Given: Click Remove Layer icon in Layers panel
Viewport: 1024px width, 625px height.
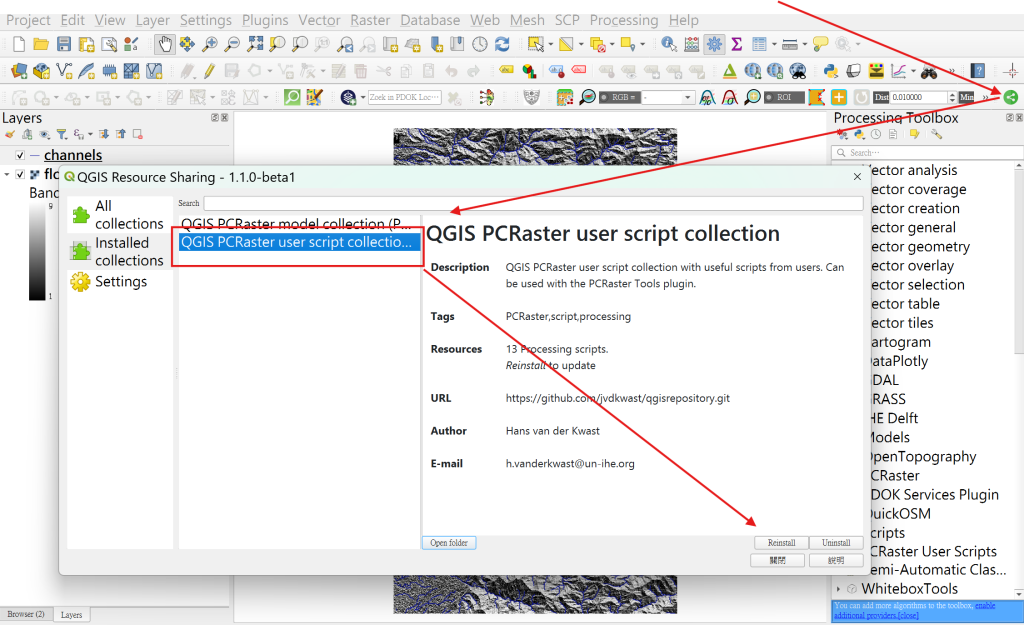Looking at the screenshot, I should pos(138,135).
